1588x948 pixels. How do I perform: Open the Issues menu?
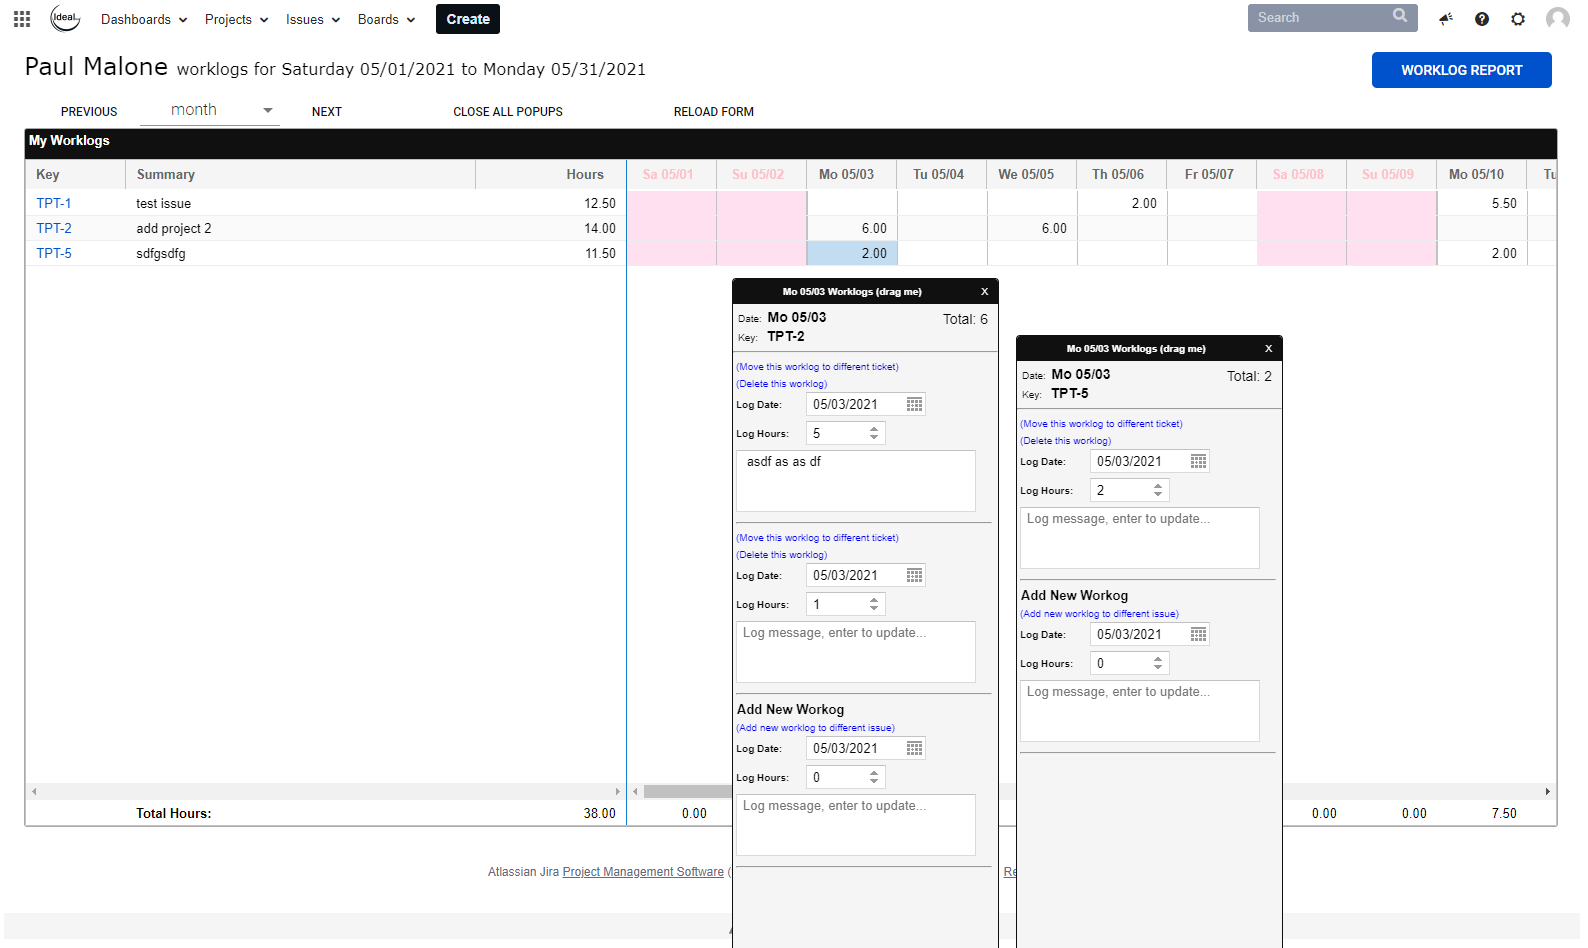[312, 20]
